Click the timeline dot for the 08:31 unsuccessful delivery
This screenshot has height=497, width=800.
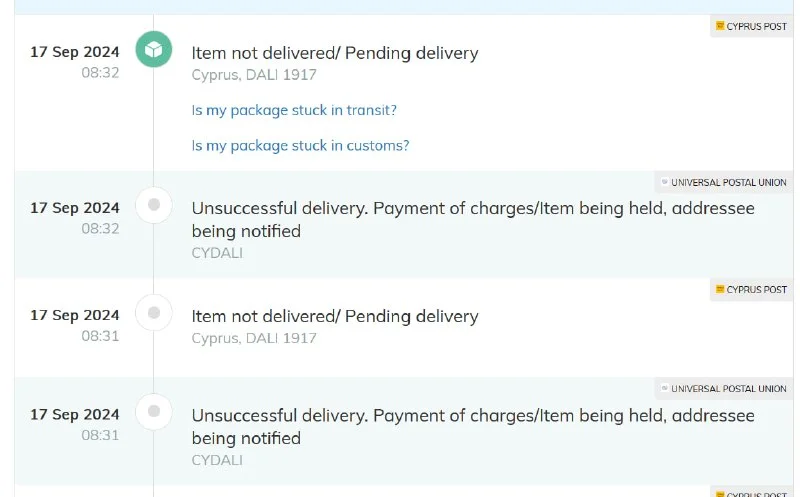pos(154,411)
